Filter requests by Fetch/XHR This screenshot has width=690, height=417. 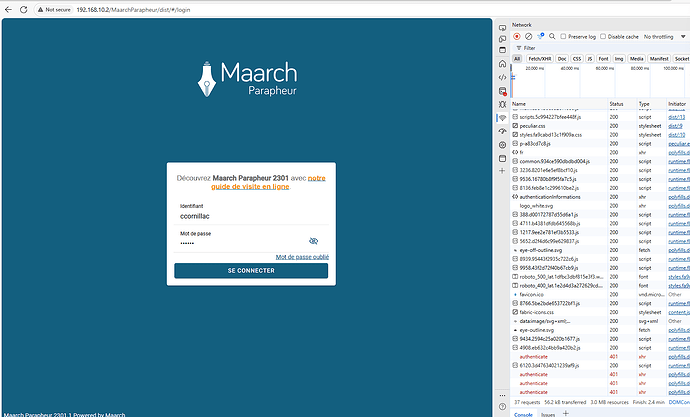coord(540,59)
